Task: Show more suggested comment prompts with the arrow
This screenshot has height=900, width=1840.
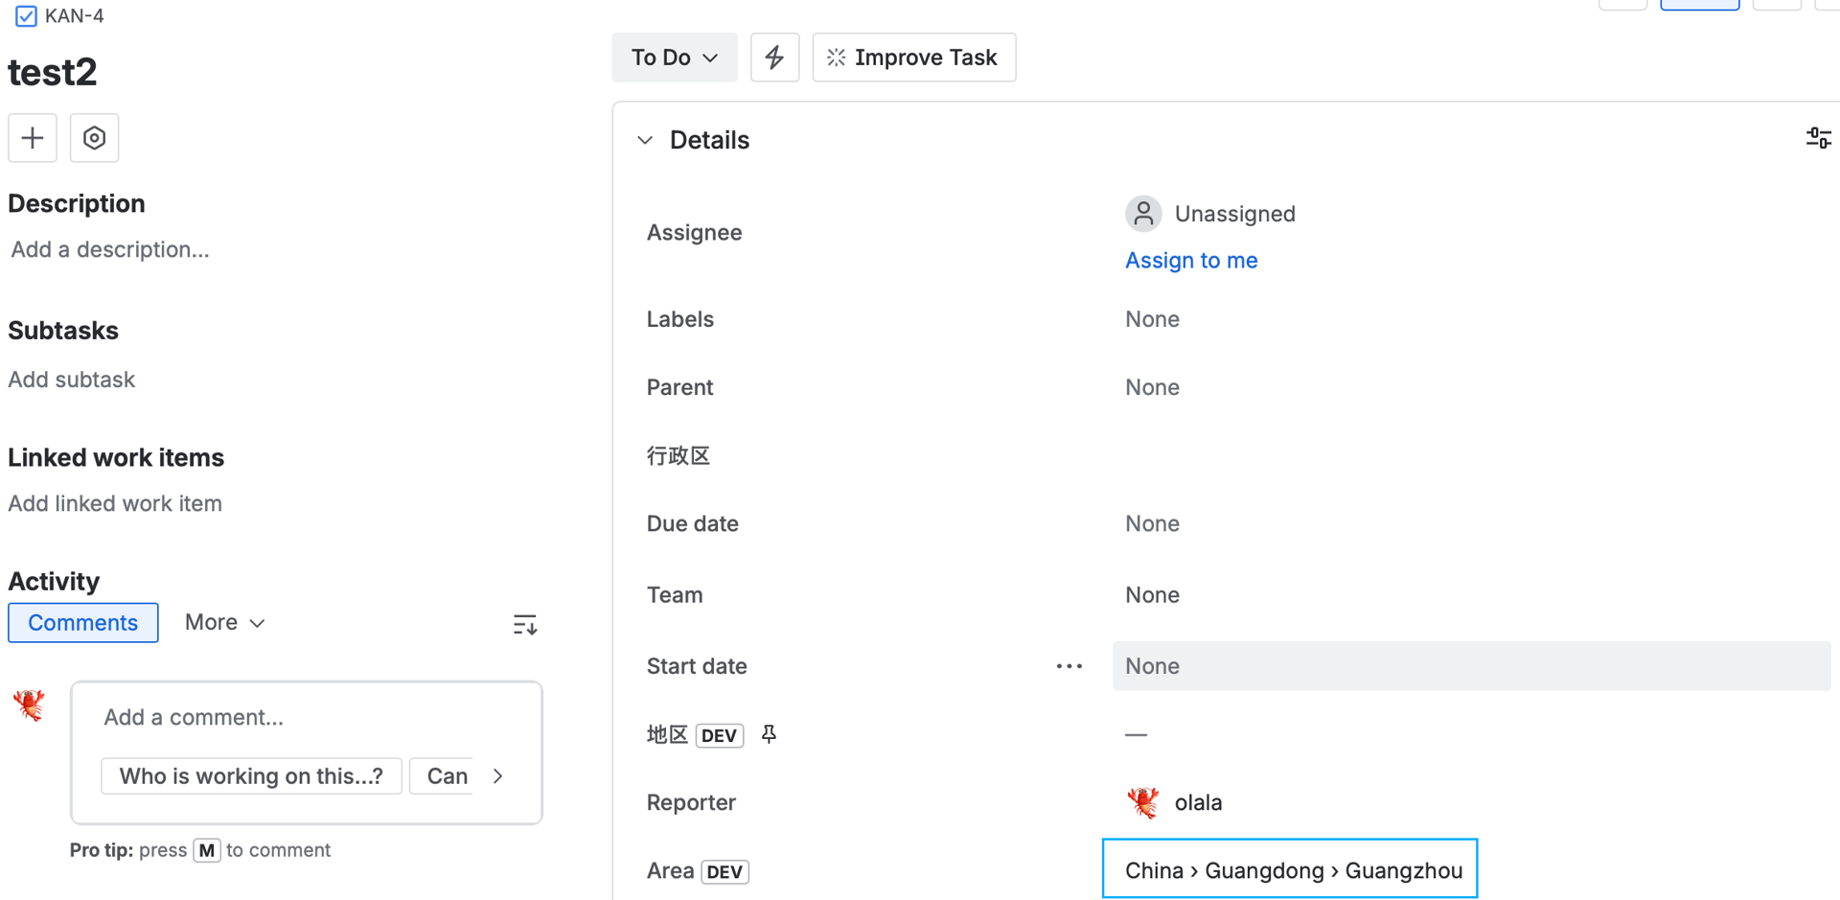Action: [x=498, y=776]
